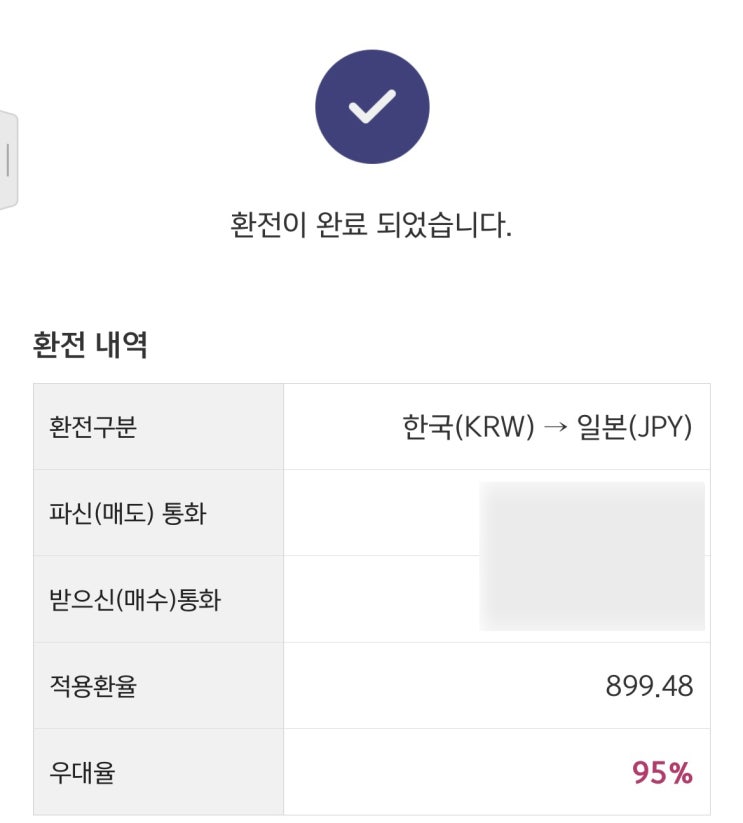This screenshot has width=743, height=823.
Task: Click the '적용환율' row label
Action: click(x=93, y=686)
